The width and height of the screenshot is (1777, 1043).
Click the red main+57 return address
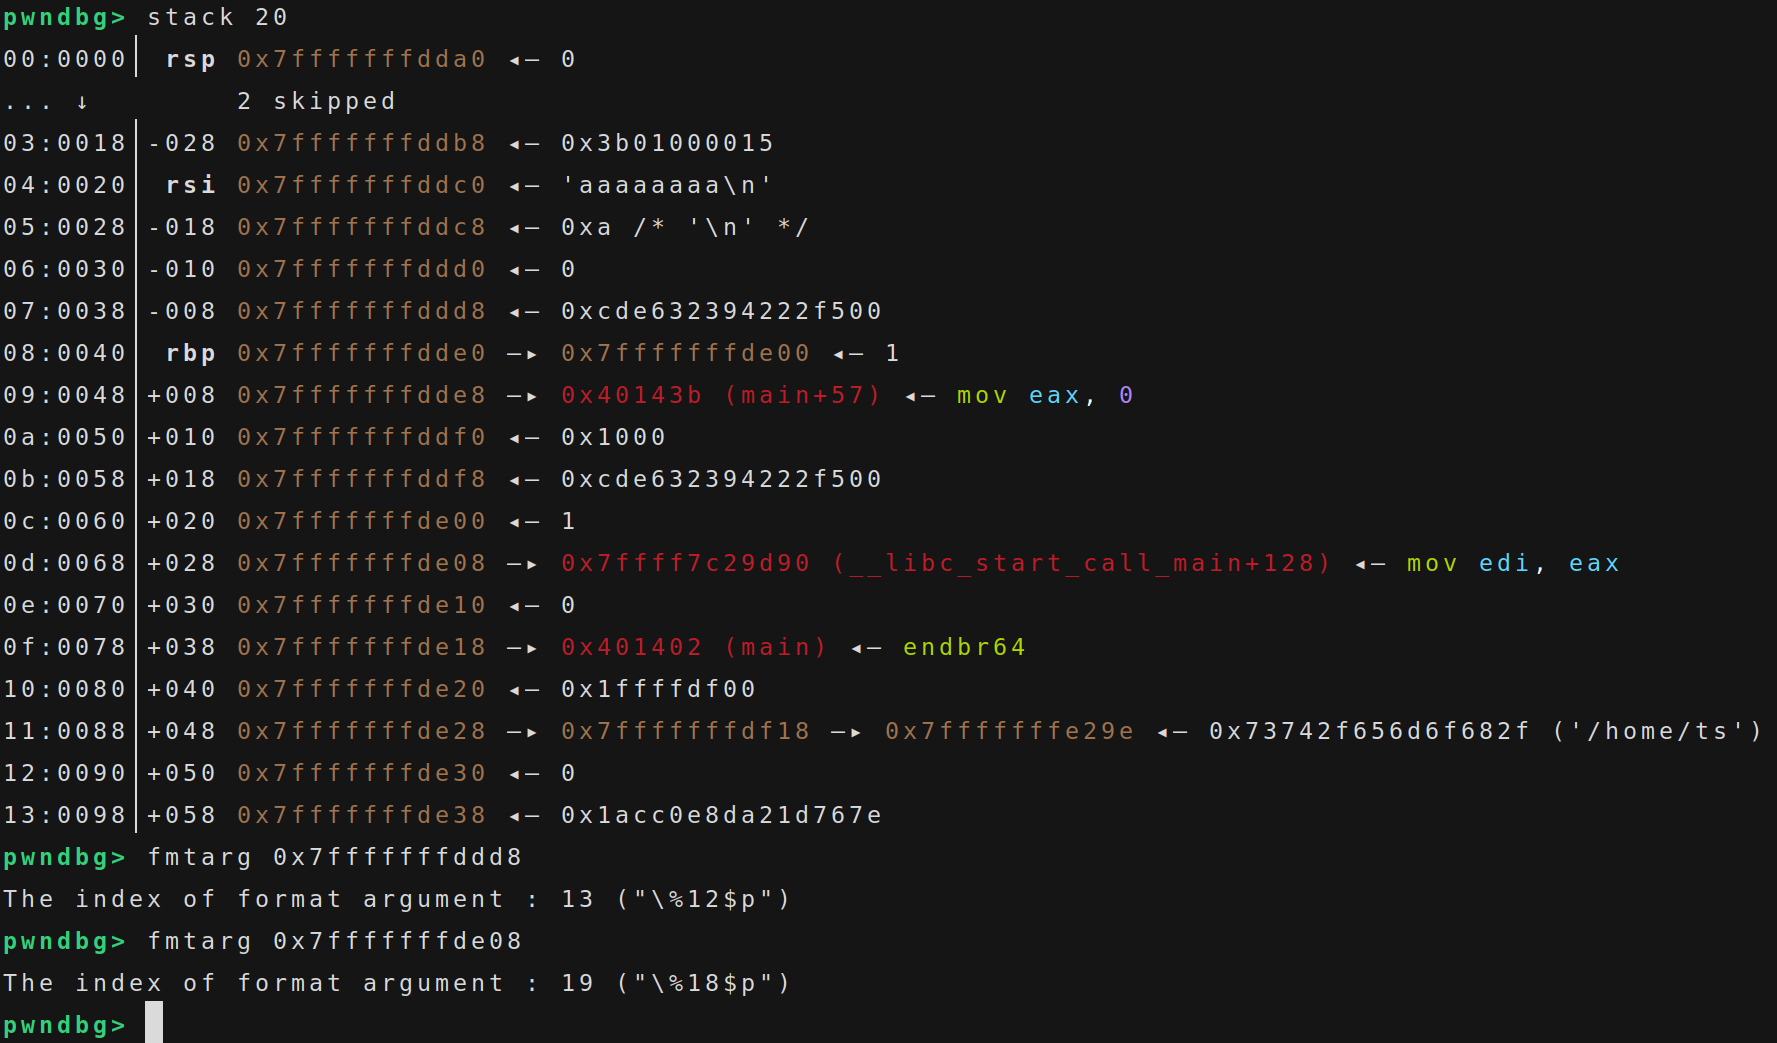coord(720,396)
